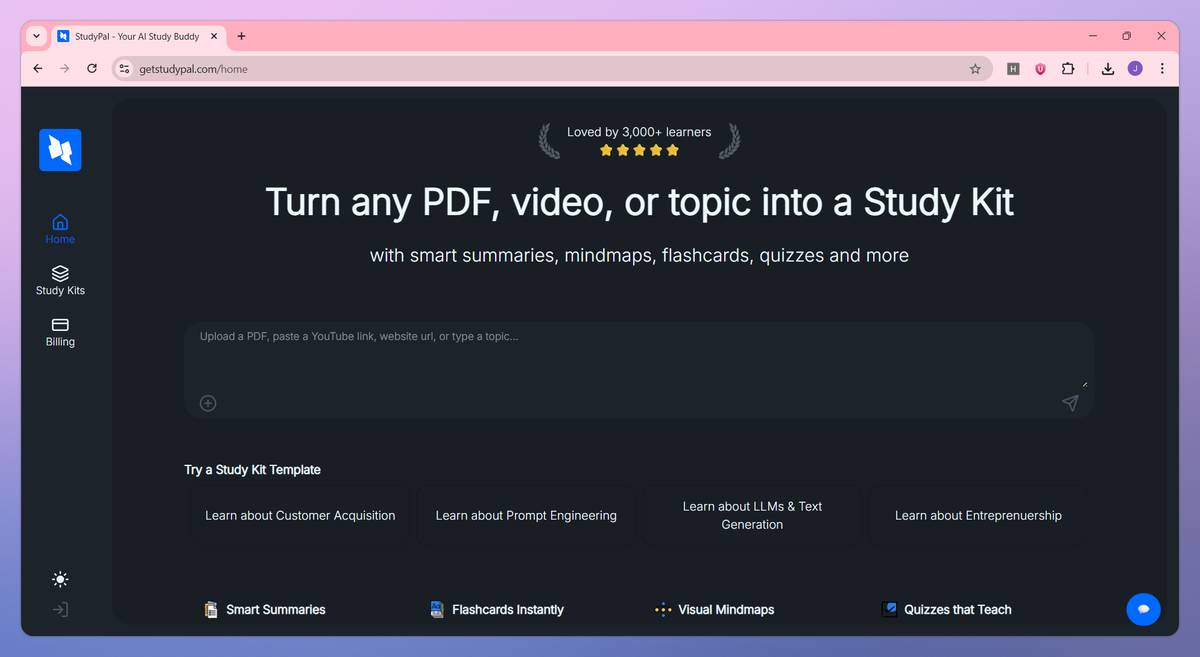
Task: Bookmark this page with star icon
Action: [x=975, y=69]
